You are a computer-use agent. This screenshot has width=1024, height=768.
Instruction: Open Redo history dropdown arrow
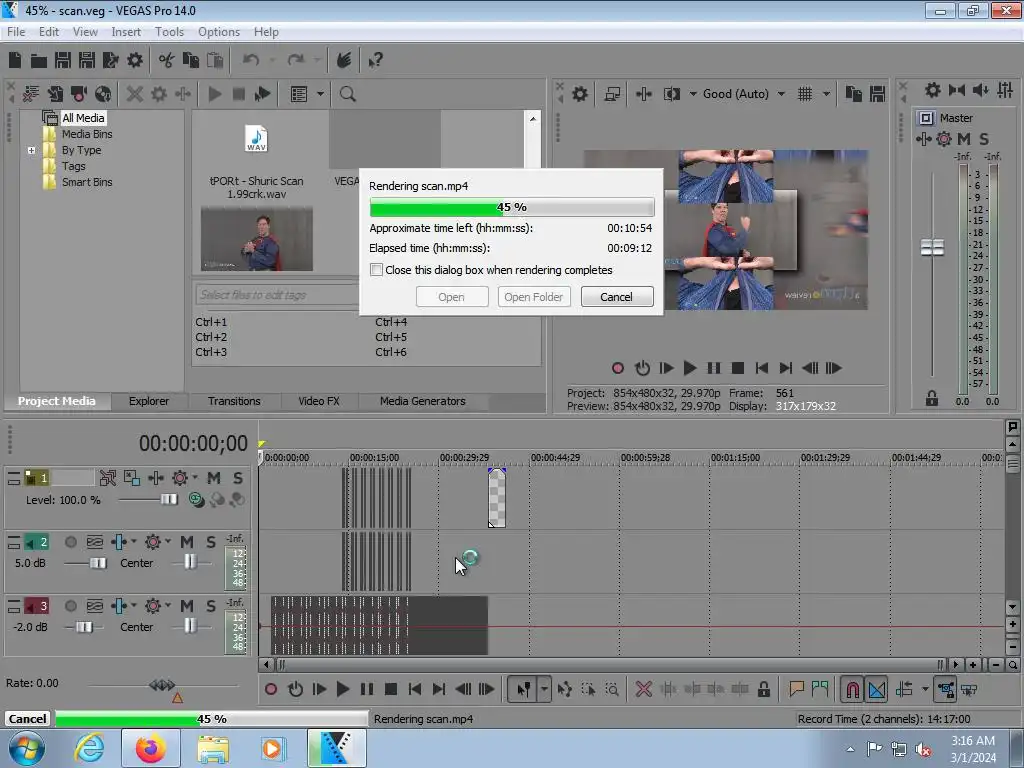317,61
